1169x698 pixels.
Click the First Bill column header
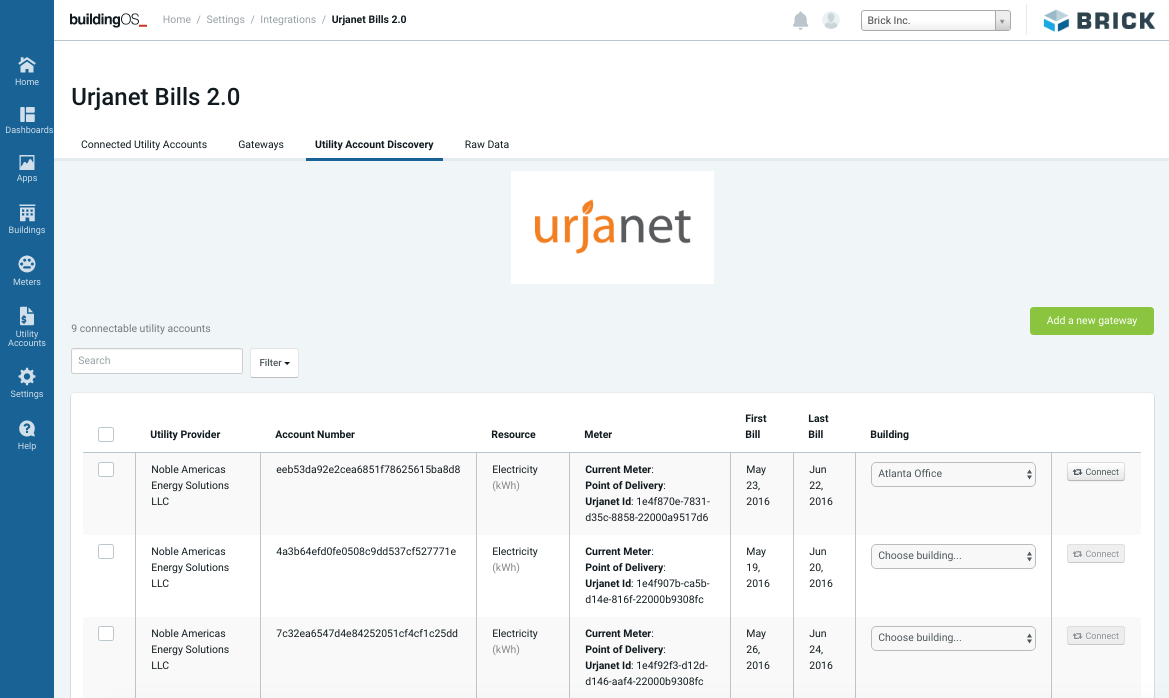click(x=755, y=427)
